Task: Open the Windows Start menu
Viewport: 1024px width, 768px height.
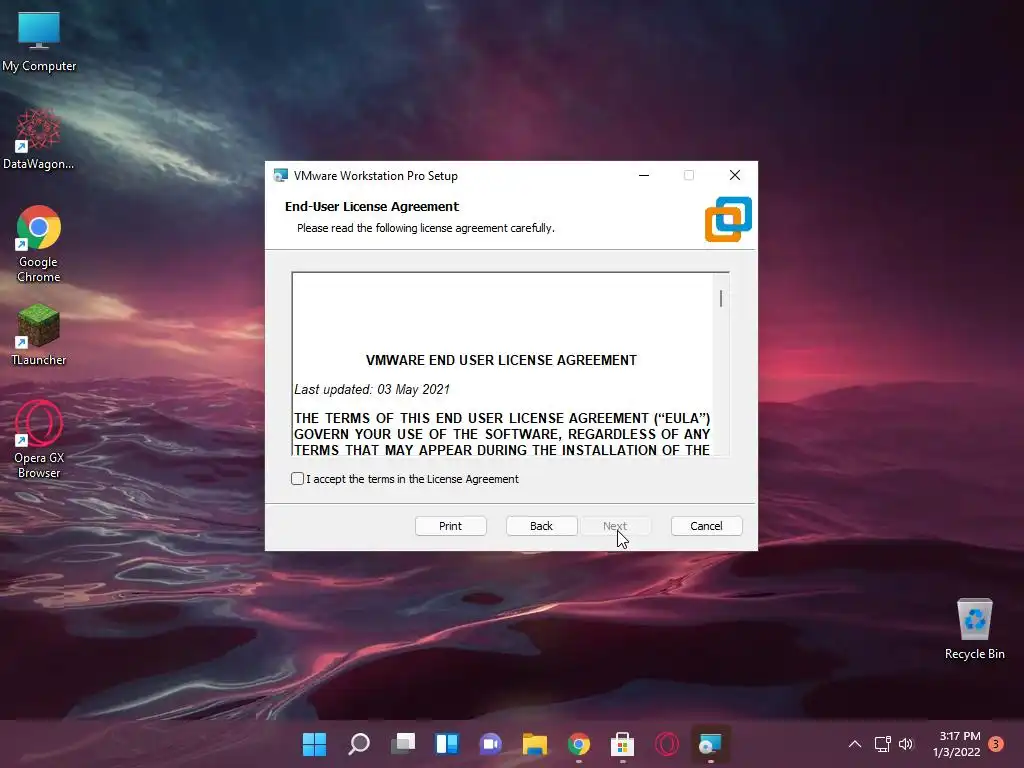Action: tap(314, 744)
